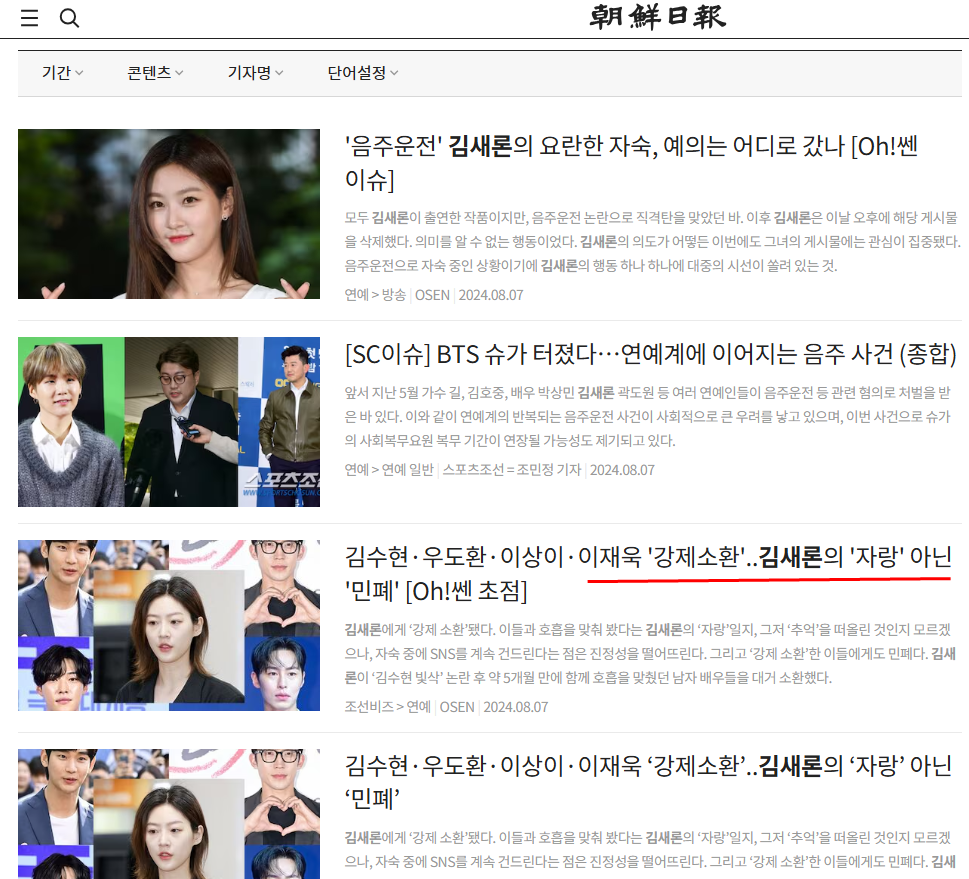Expand the 단어설정 filter dropdown
969x879 pixels.
tap(363, 73)
